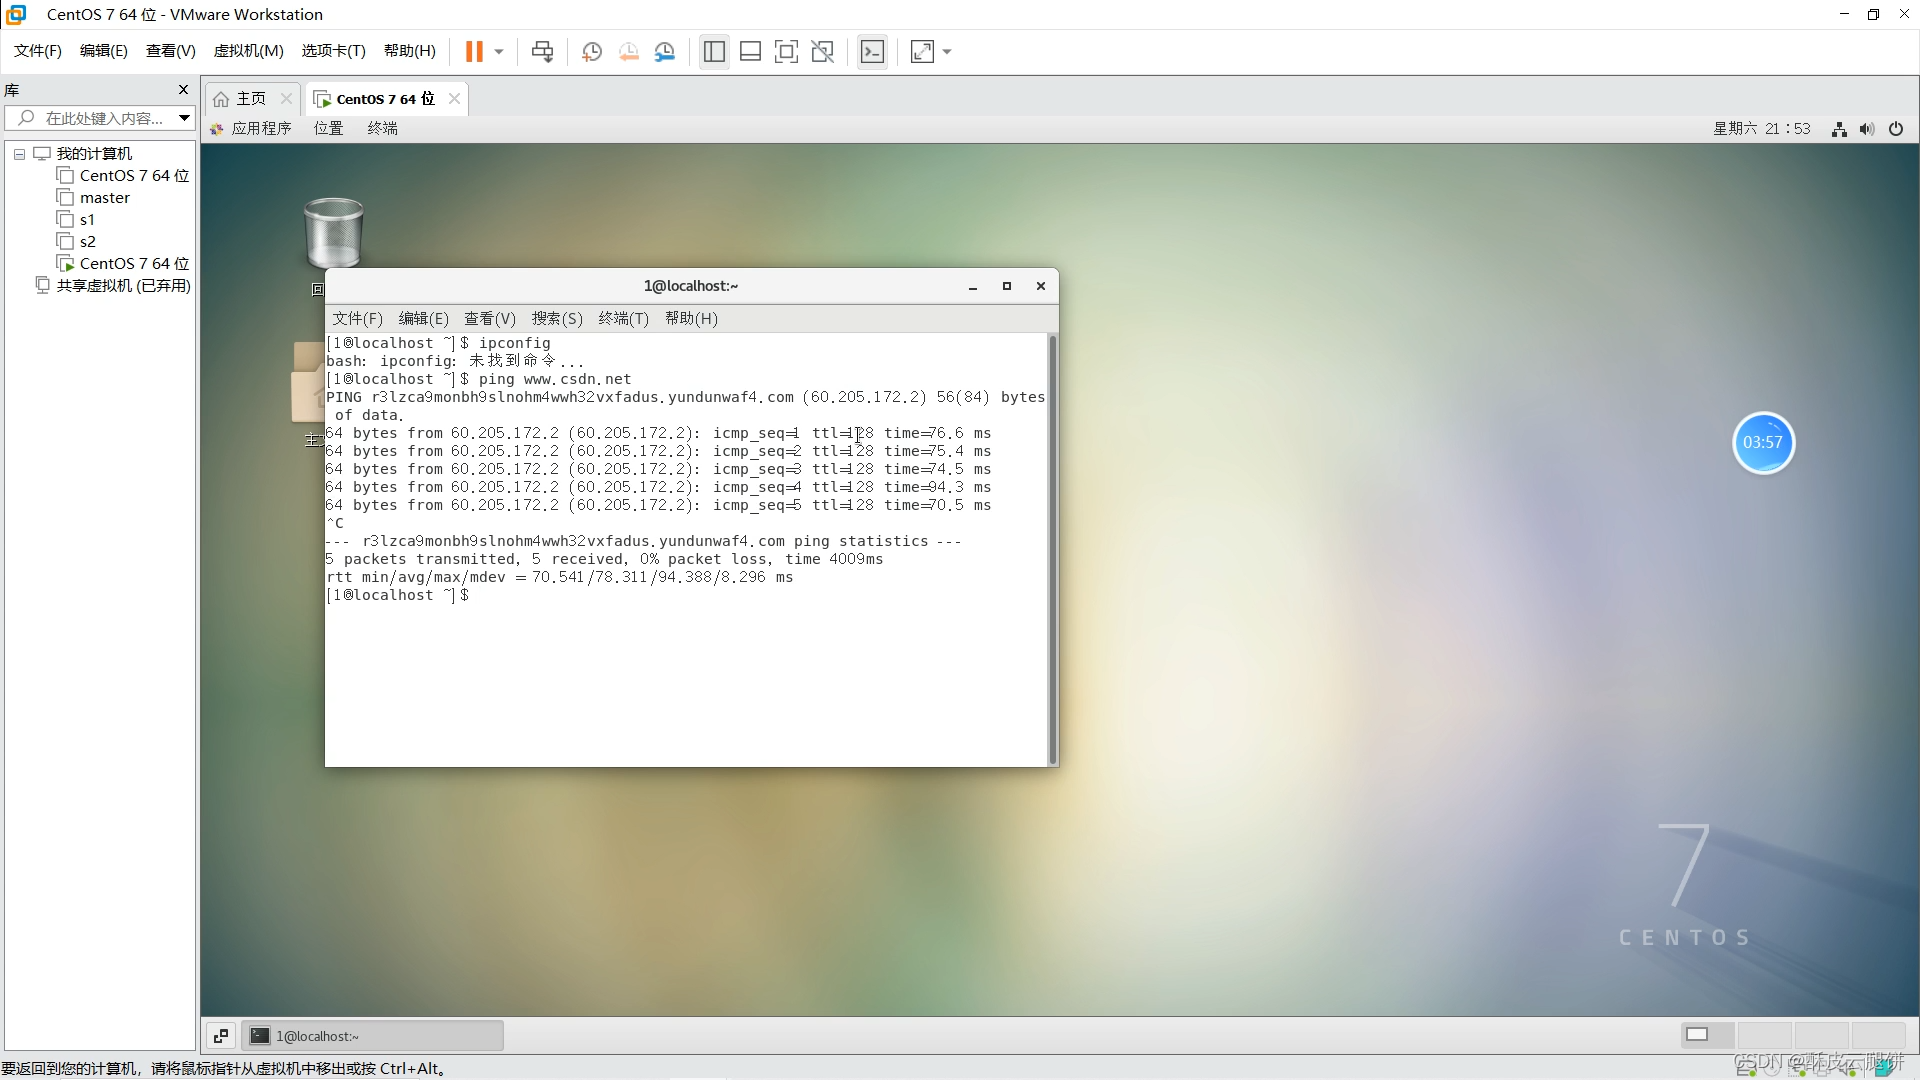Toggle the tab thumbnail bar
The width and height of the screenshot is (1920, 1080).
tap(750, 51)
